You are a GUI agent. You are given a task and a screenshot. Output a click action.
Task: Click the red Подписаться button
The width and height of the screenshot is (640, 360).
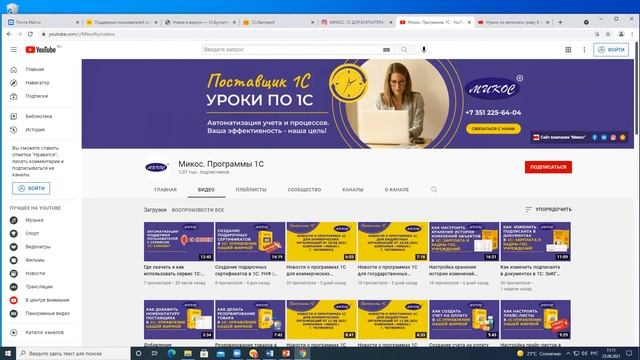548,167
